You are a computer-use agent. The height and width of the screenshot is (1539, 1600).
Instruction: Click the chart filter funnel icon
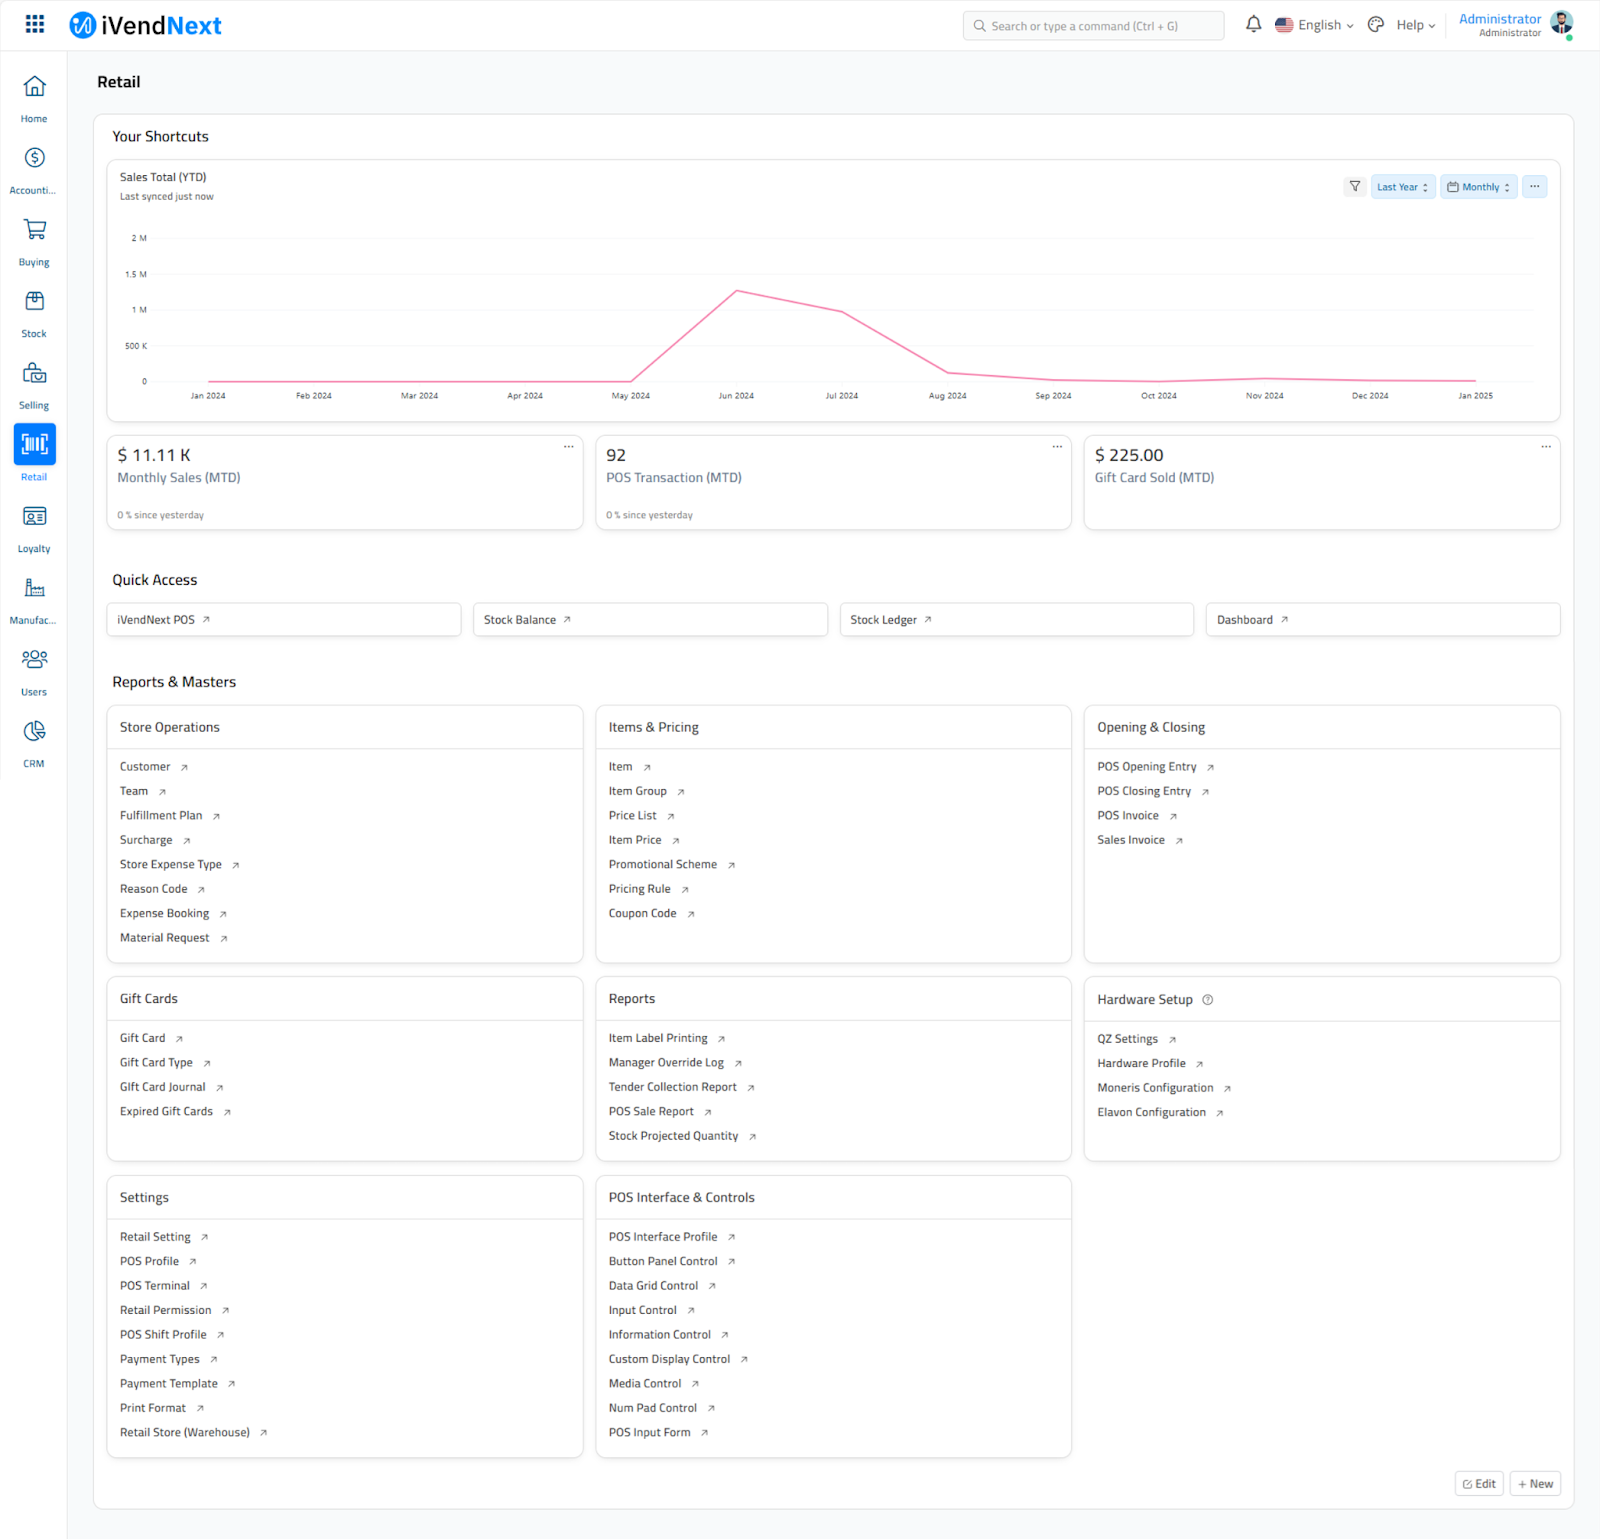coord(1354,187)
